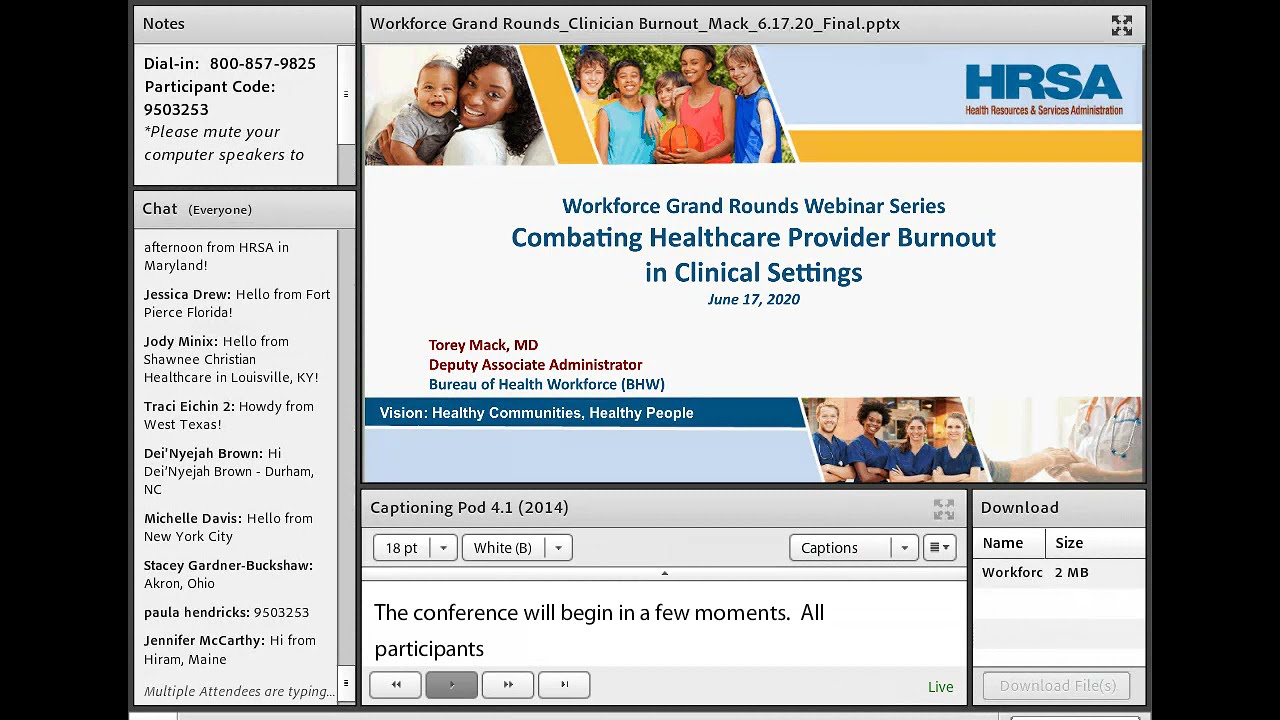Click Torey Mack, MD on the slide

(483, 345)
